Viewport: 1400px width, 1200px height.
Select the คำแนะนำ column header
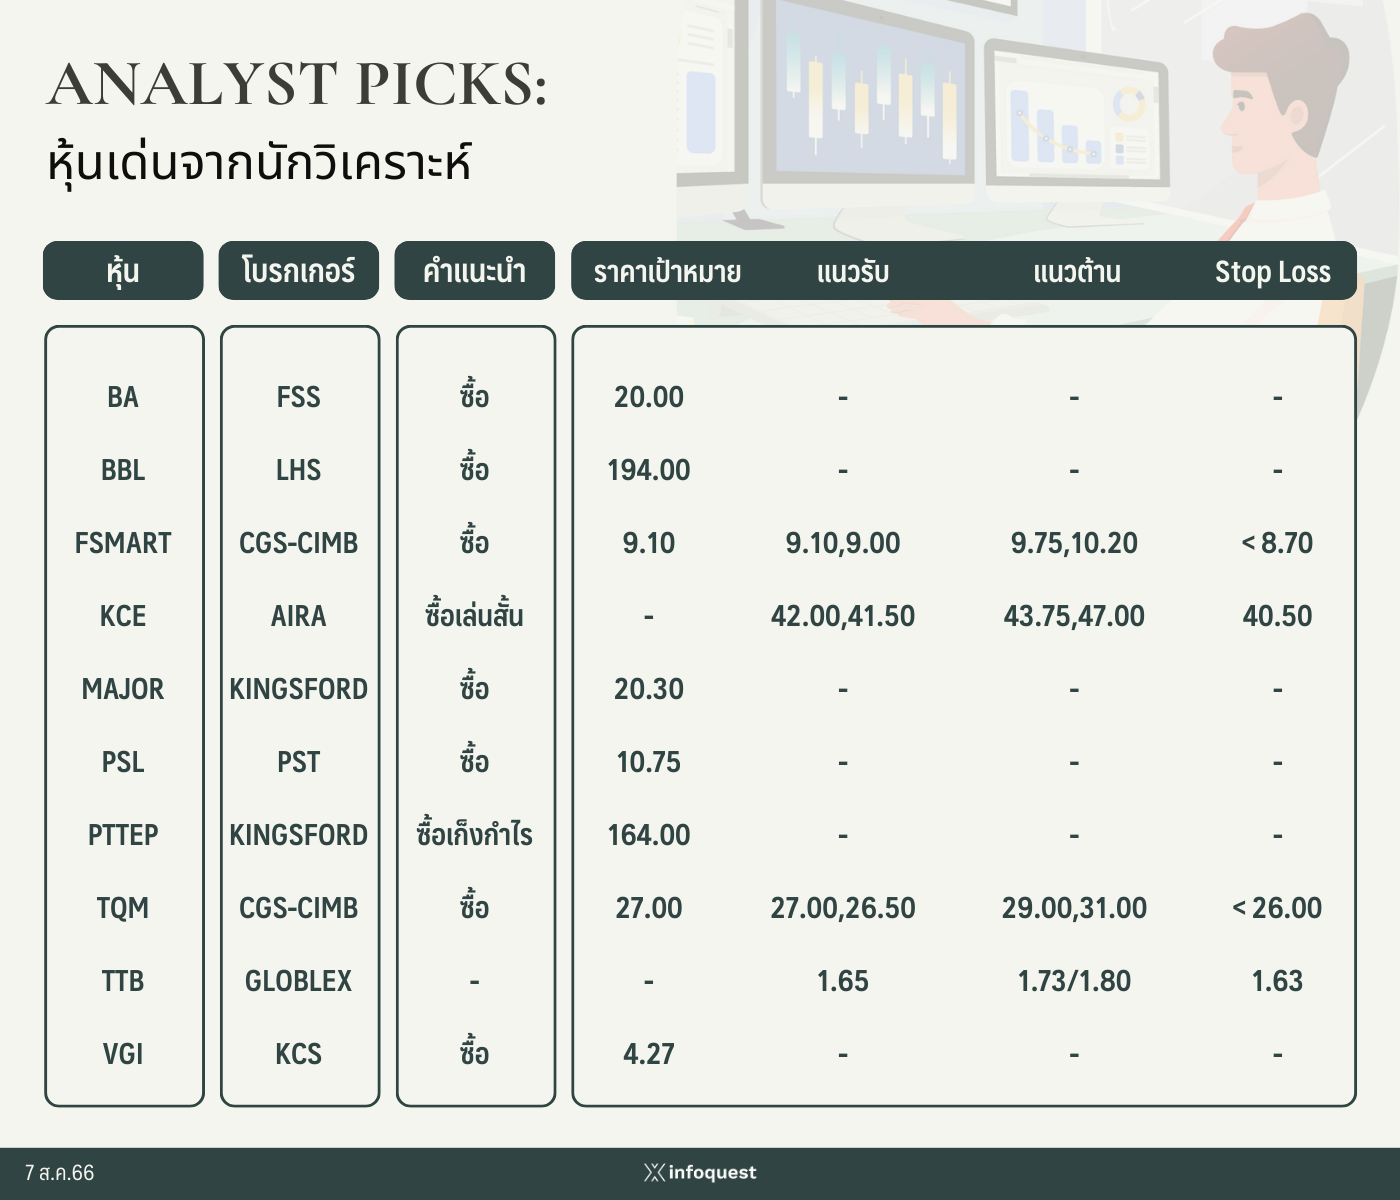point(475,270)
